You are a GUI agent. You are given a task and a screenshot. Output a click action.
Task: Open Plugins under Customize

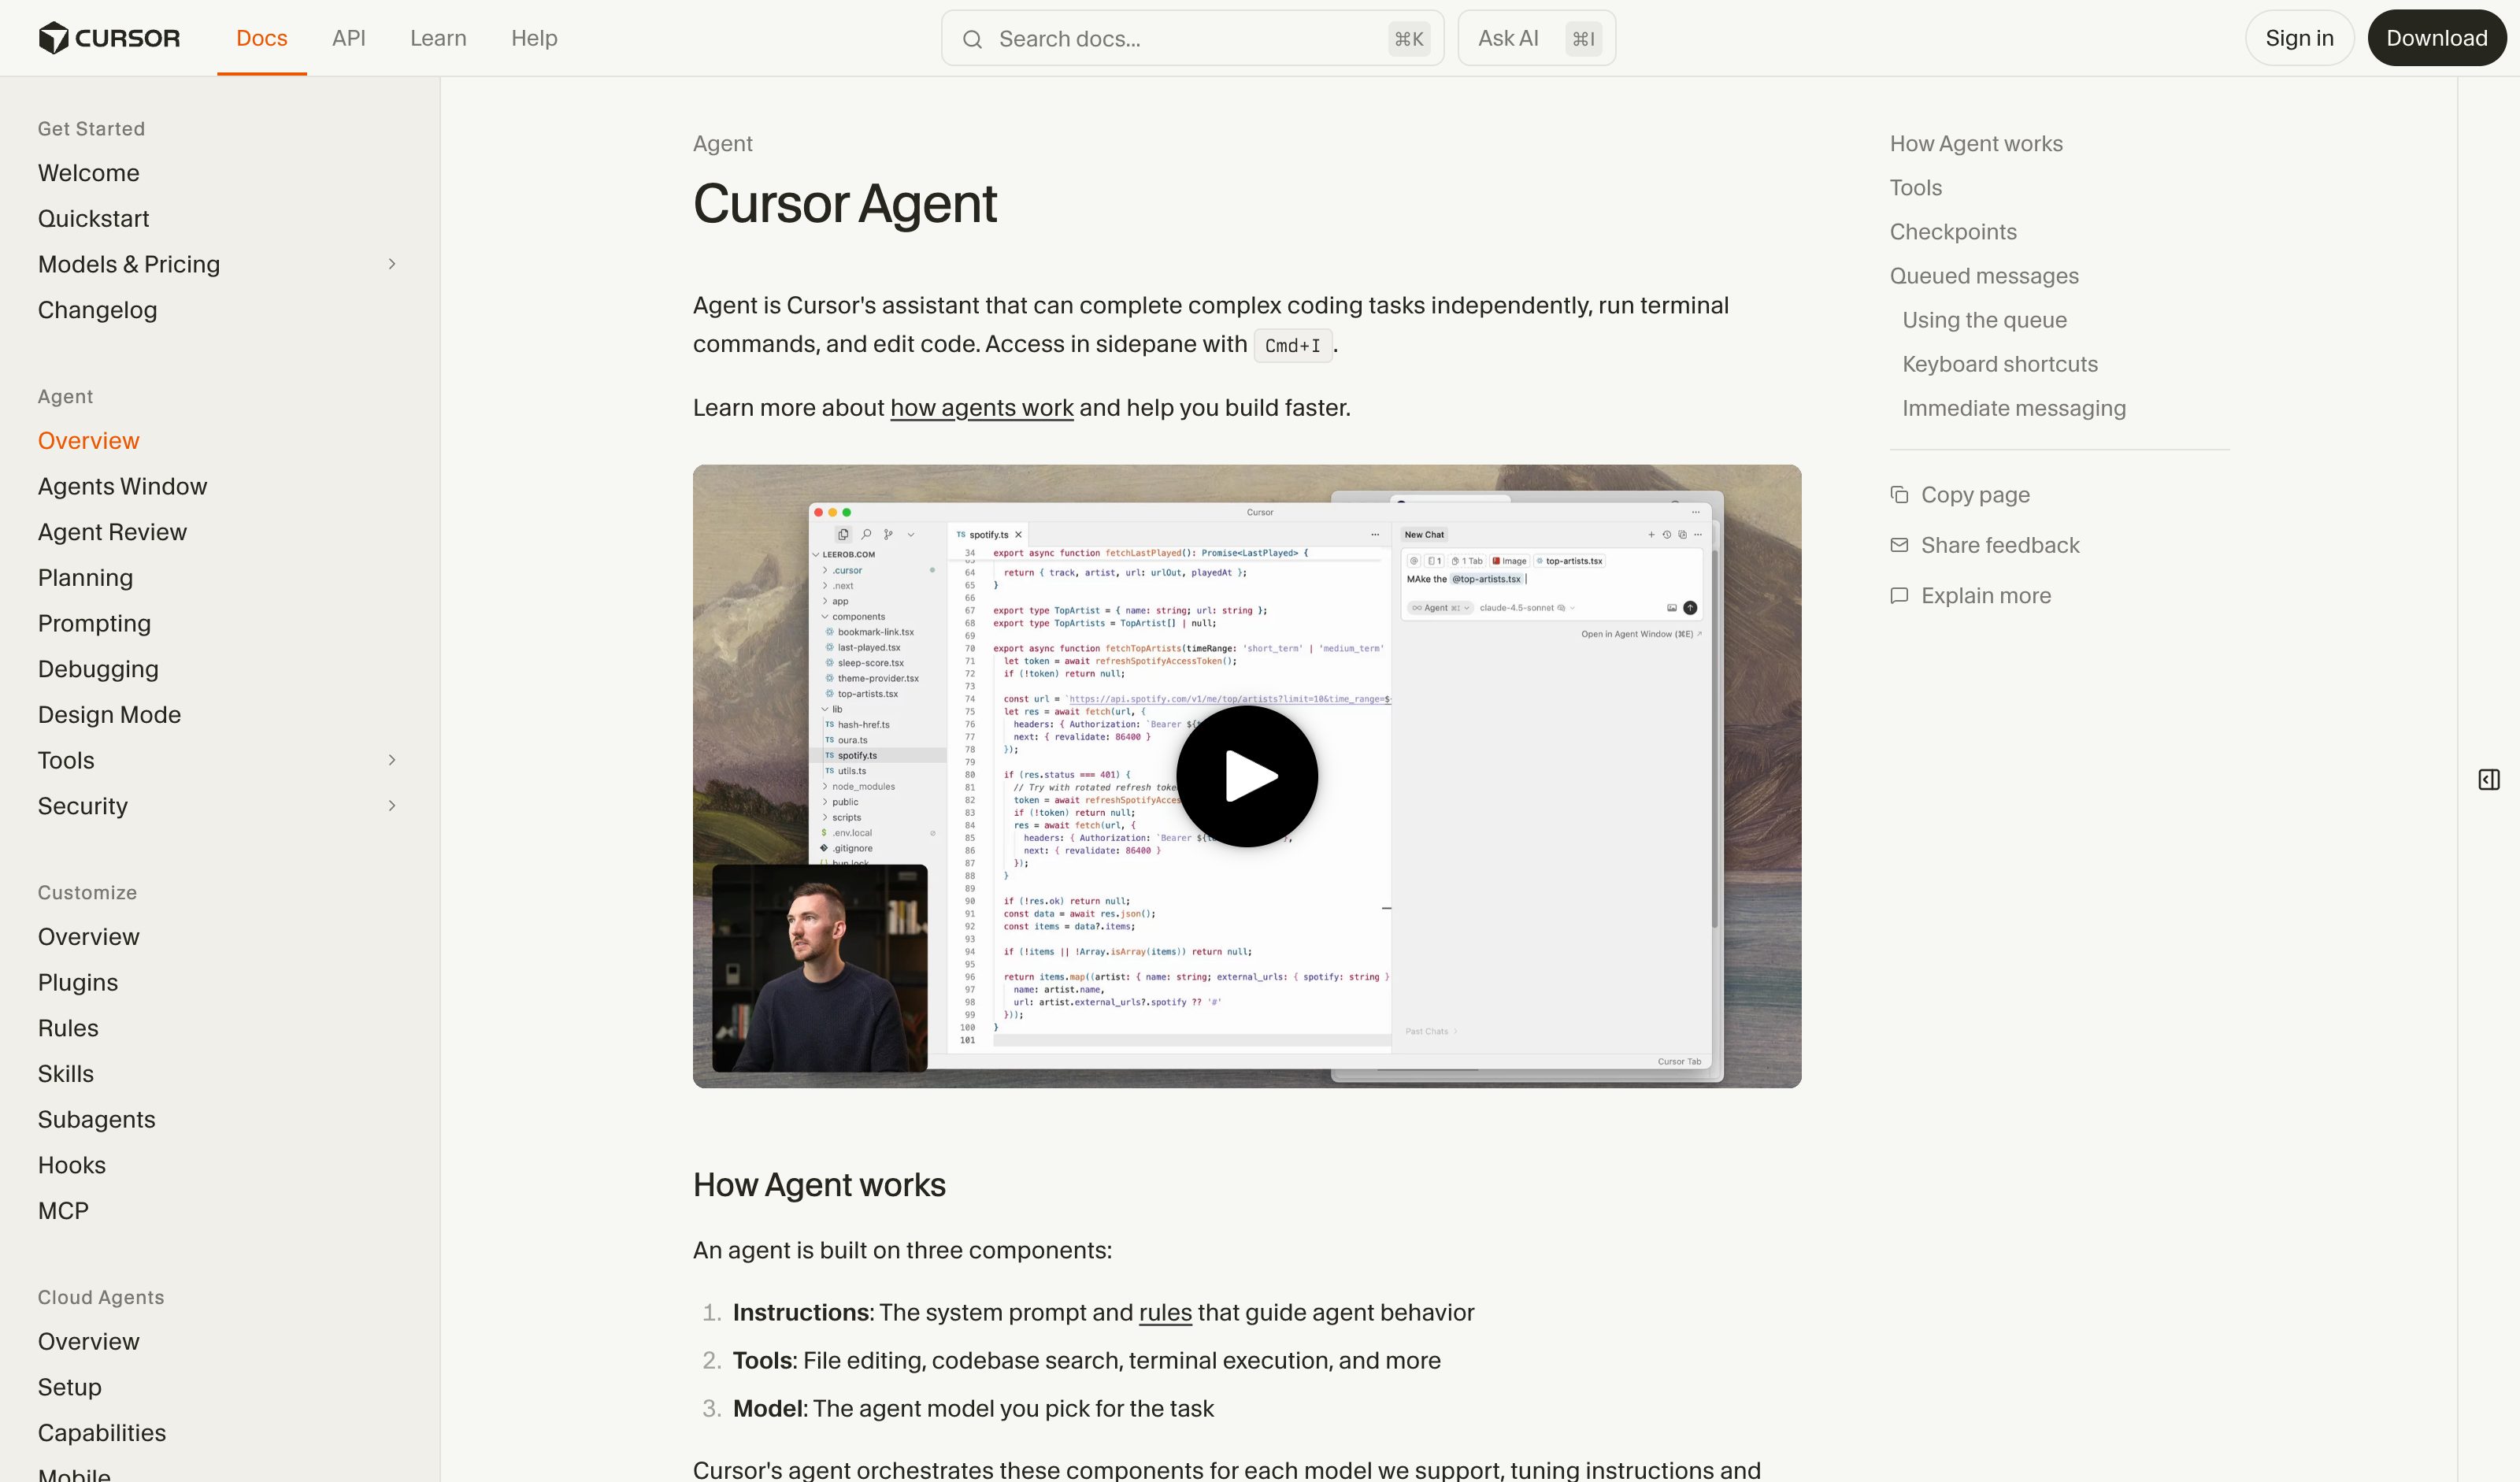tap(78, 983)
